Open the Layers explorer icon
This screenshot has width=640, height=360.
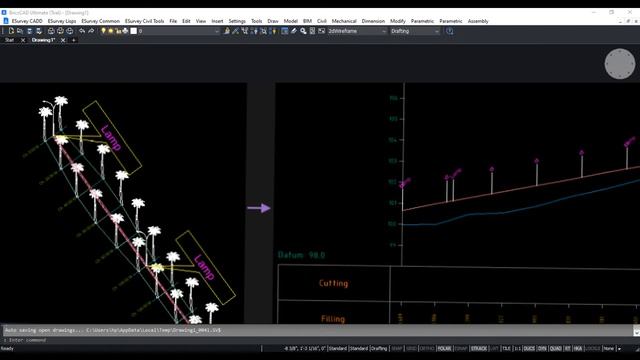pos(227,31)
